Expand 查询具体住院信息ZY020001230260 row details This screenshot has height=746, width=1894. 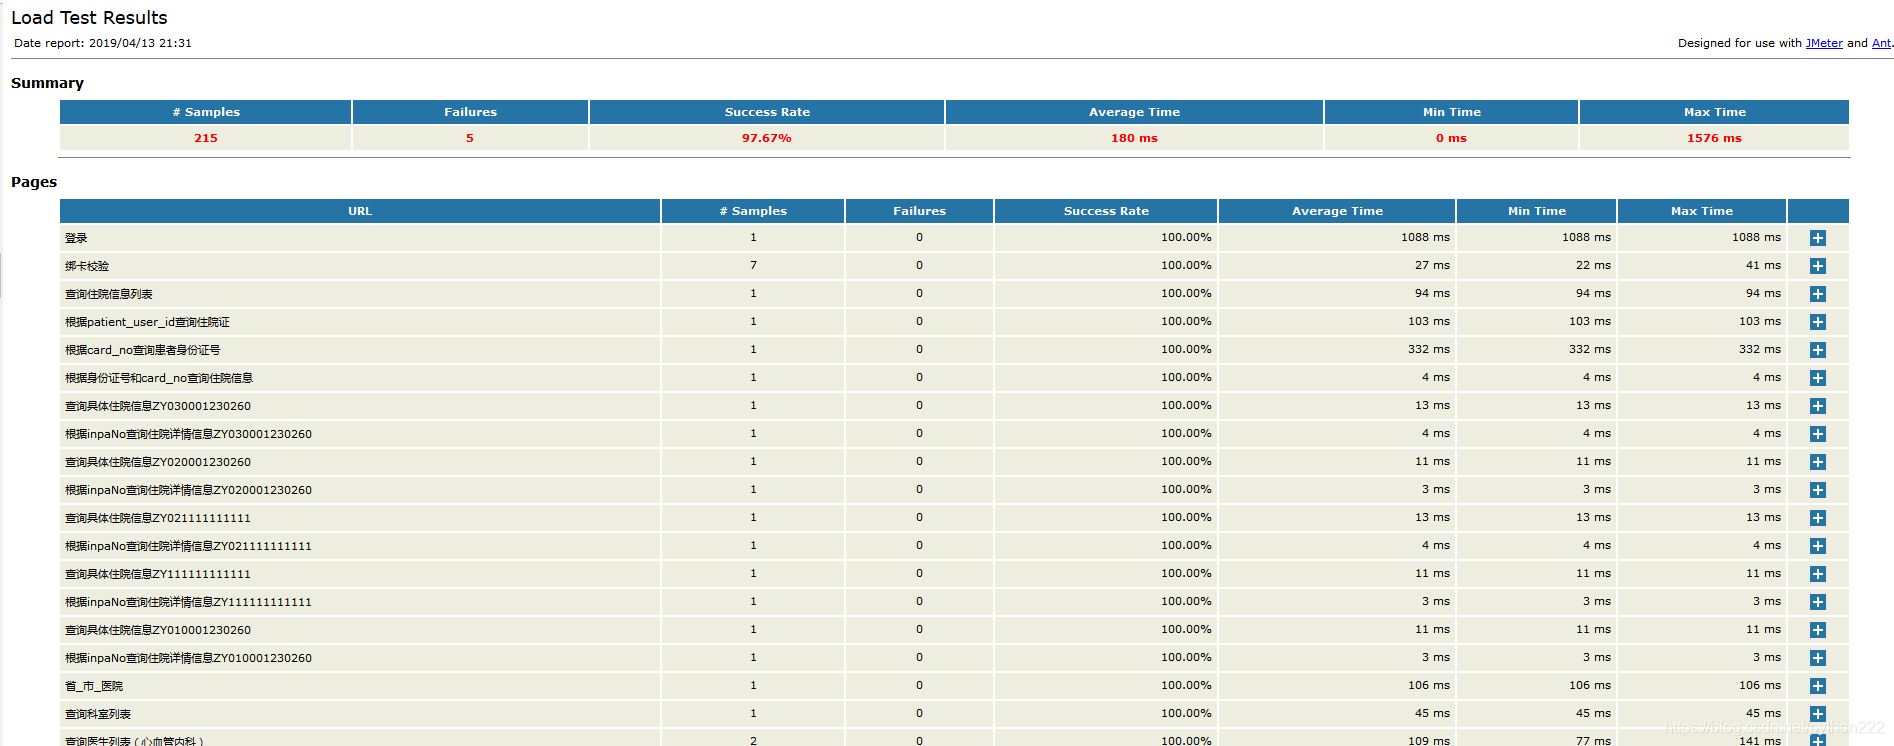(x=1818, y=462)
